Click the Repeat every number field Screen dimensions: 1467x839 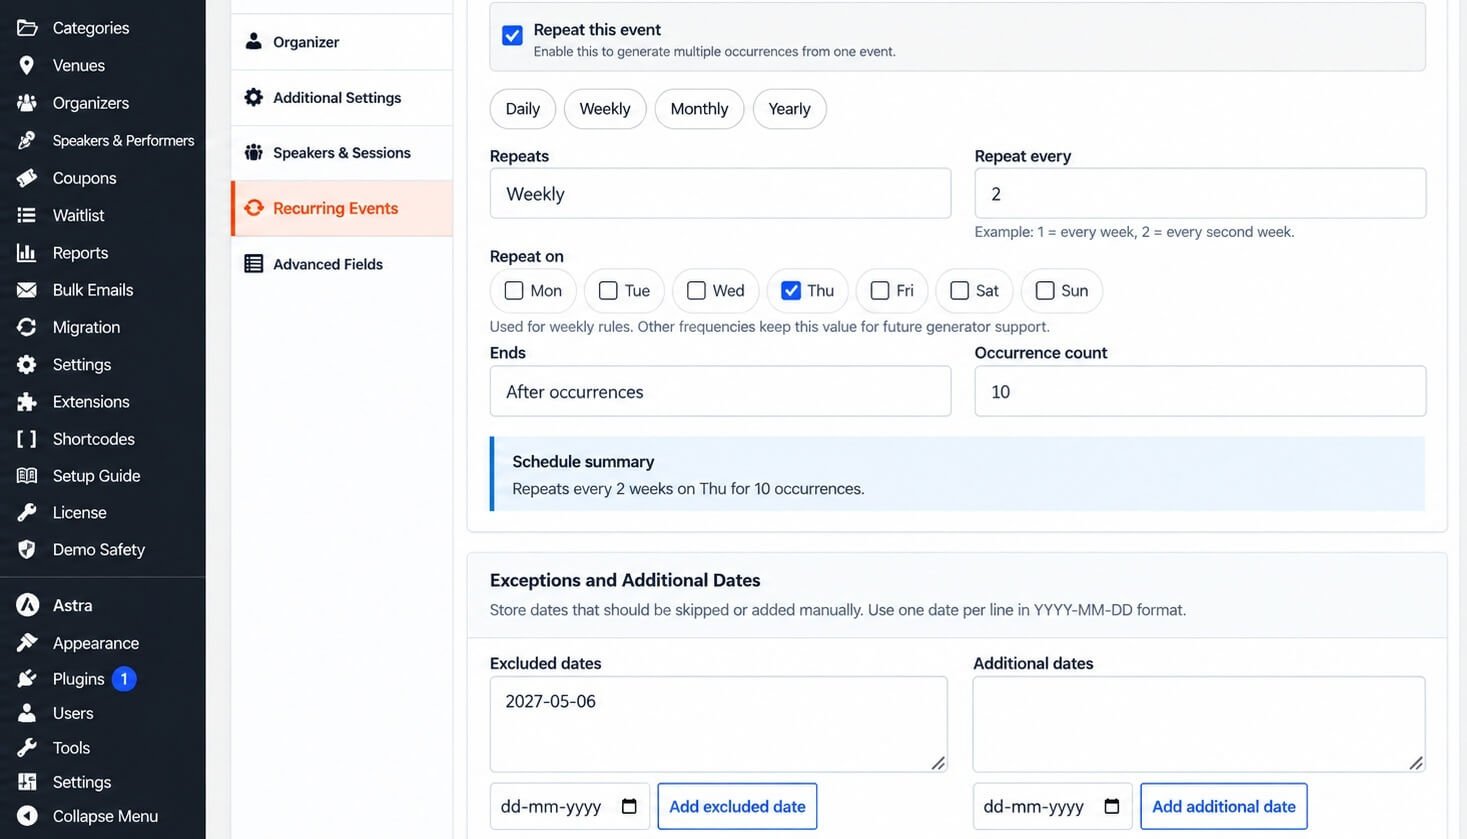click(1200, 193)
